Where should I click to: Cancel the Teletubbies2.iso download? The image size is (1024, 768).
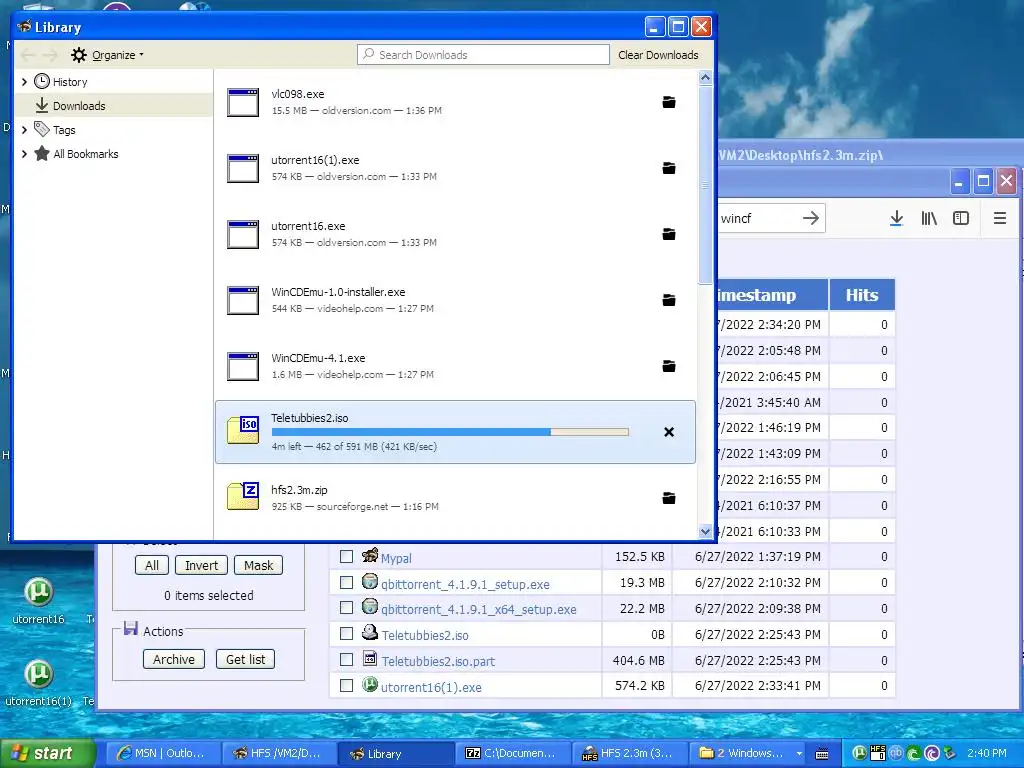669,432
